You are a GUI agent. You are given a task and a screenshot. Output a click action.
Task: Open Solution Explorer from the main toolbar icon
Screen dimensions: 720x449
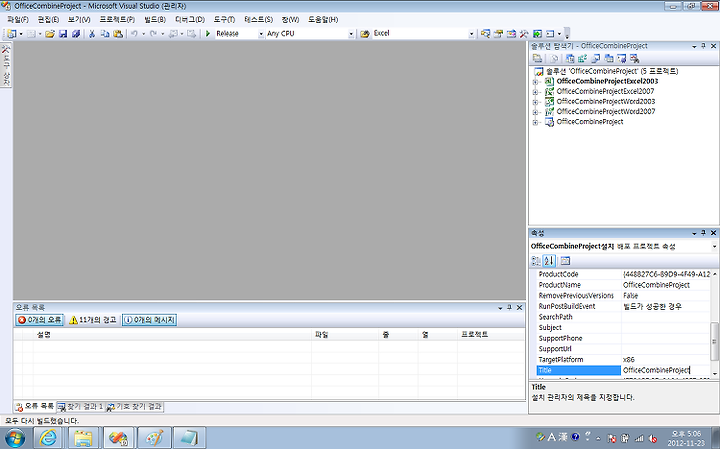(x=485, y=34)
